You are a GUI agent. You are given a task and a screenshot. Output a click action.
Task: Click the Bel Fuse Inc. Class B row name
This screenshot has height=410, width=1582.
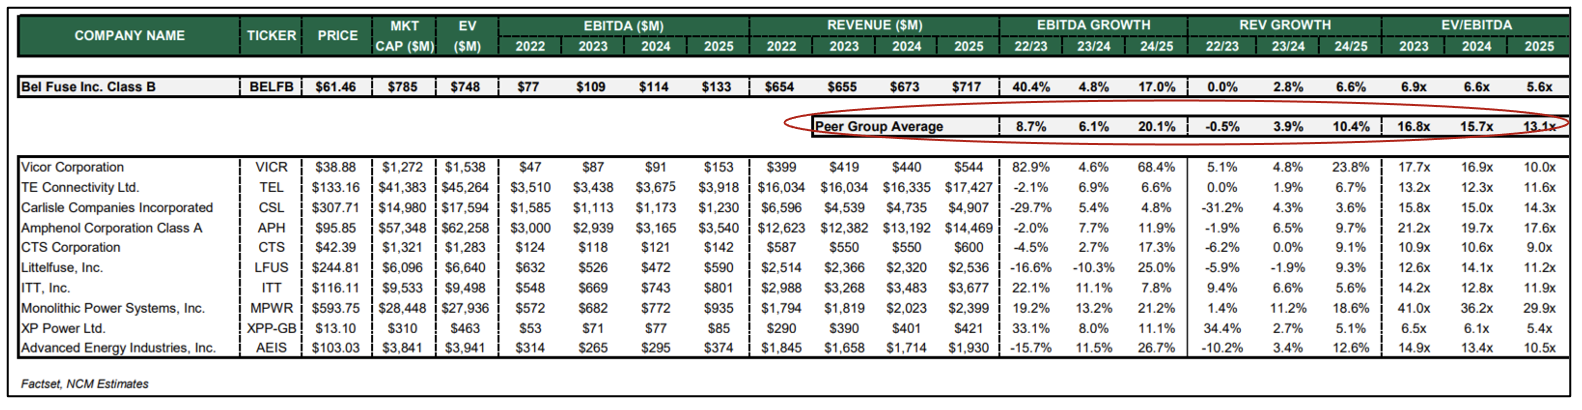tap(88, 87)
